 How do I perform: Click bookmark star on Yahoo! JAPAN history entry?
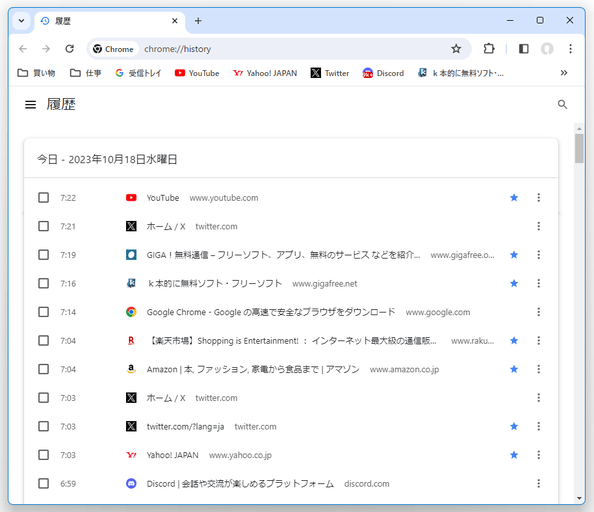pos(514,455)
